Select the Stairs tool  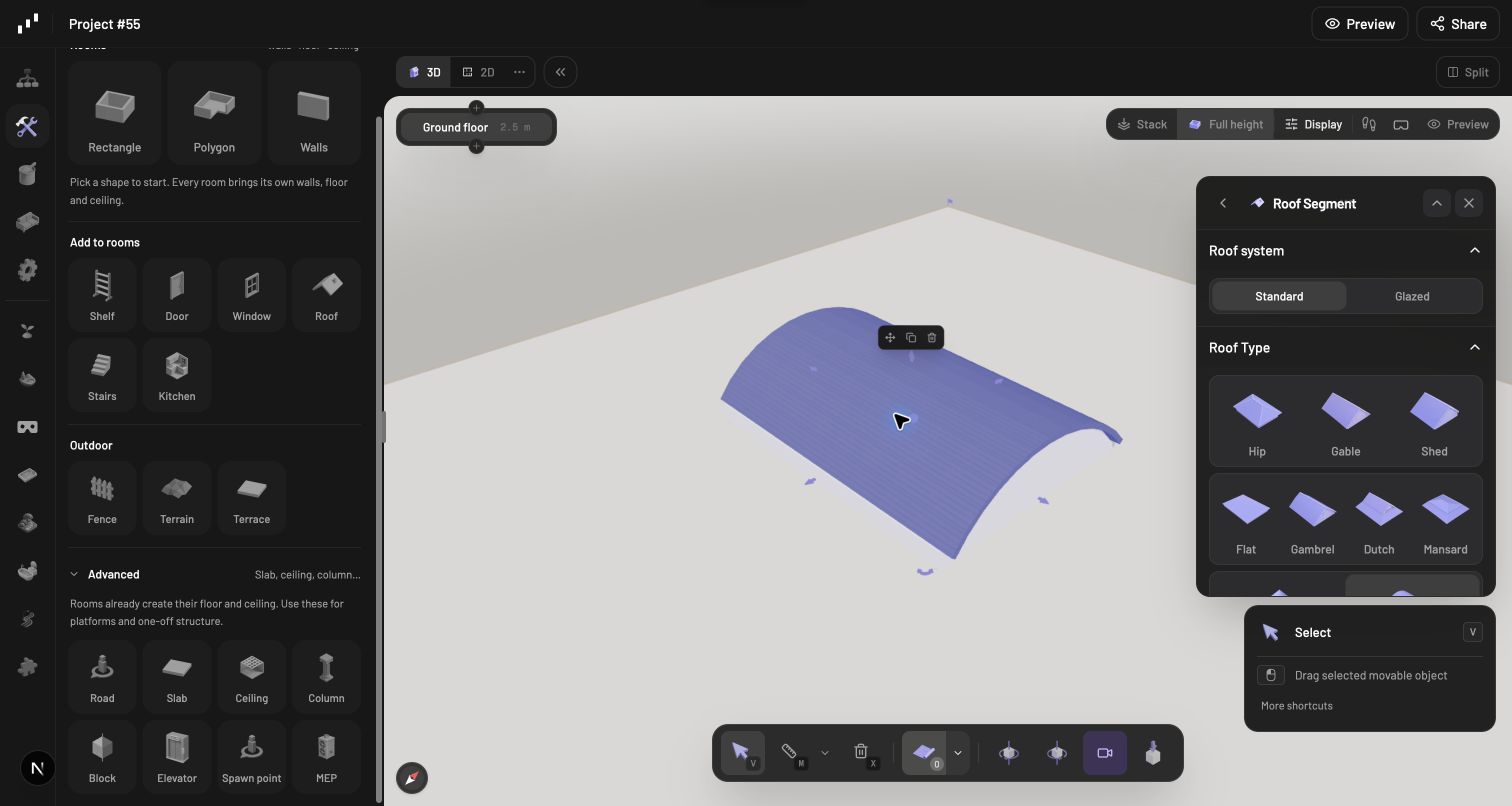coord(102,374)
